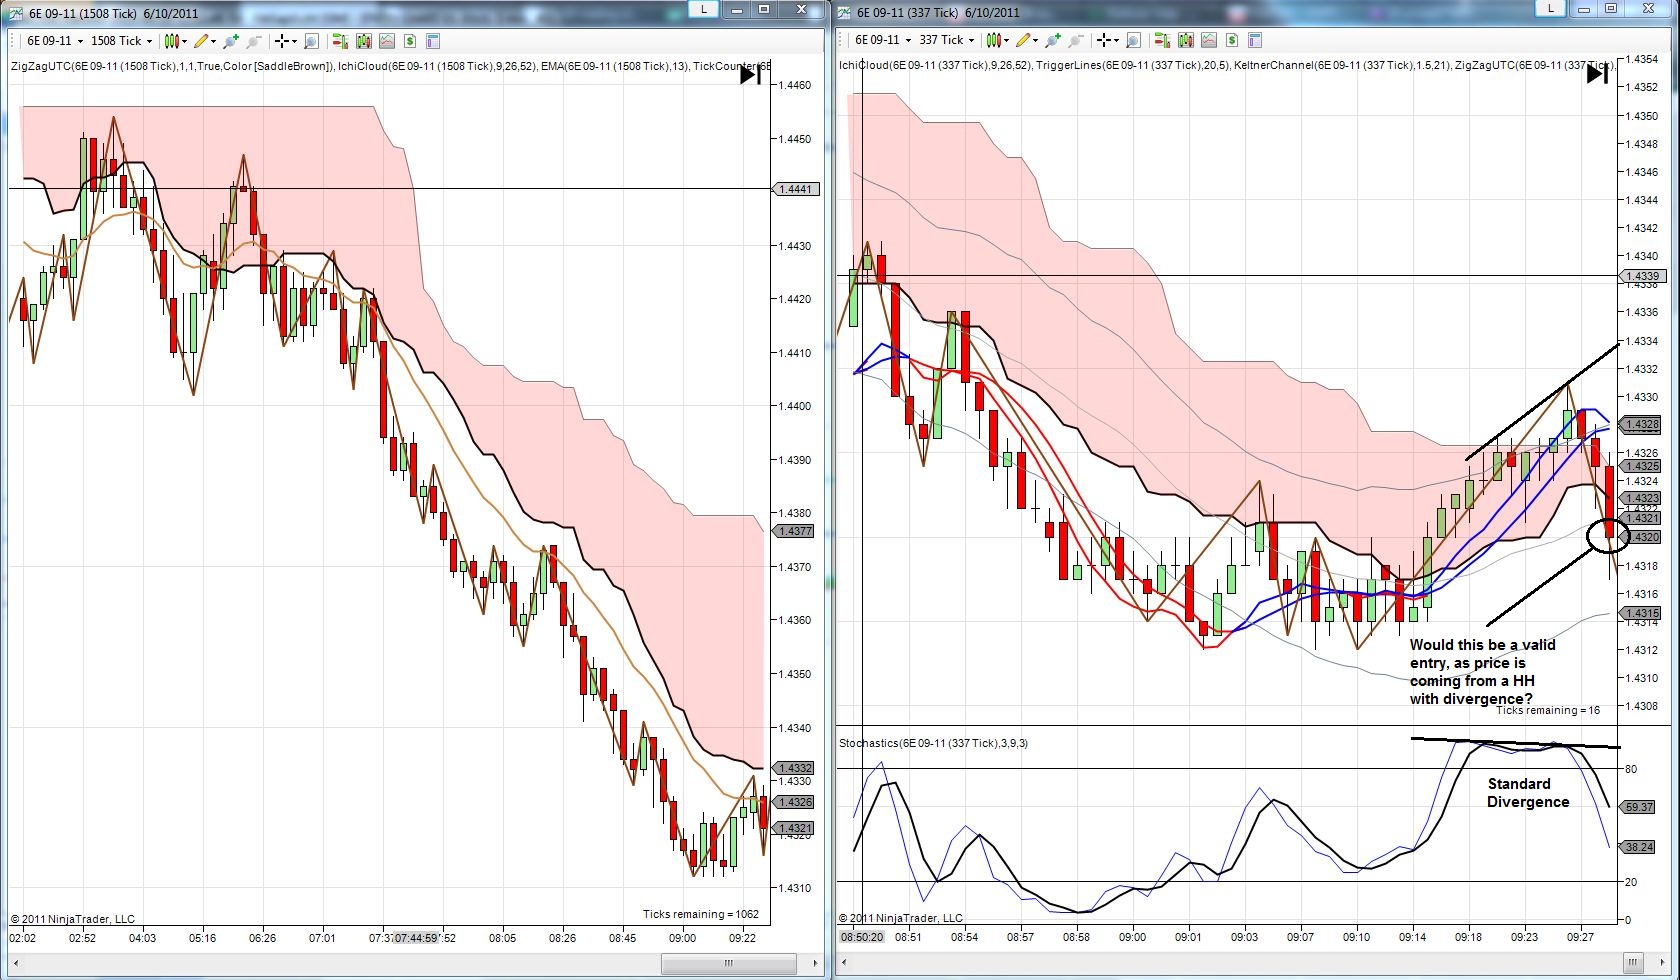
Task: Click the chart picture icon in the 1508 Tick window
Action: click(386, 41)
